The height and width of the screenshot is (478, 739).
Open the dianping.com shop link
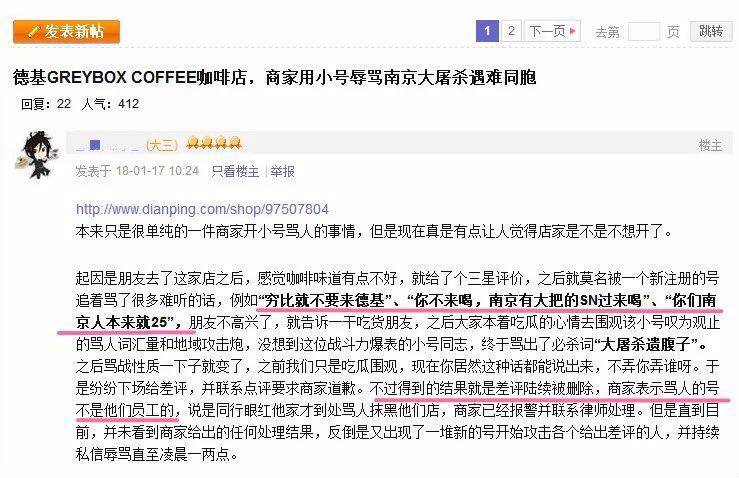[x=202, y=209]
